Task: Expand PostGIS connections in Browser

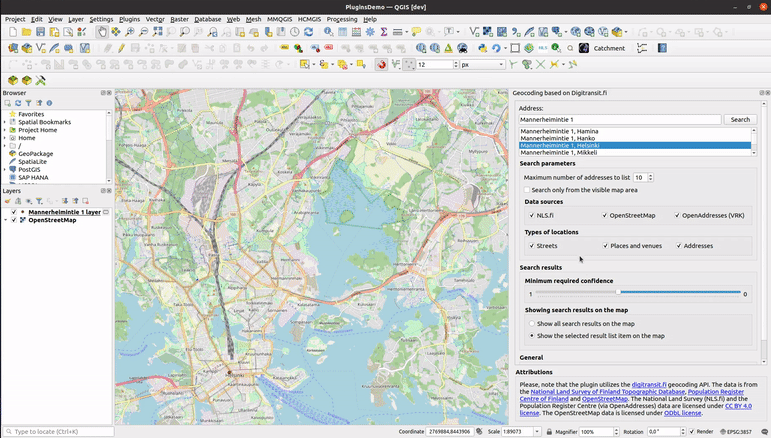Action: (x=5, y=169)
